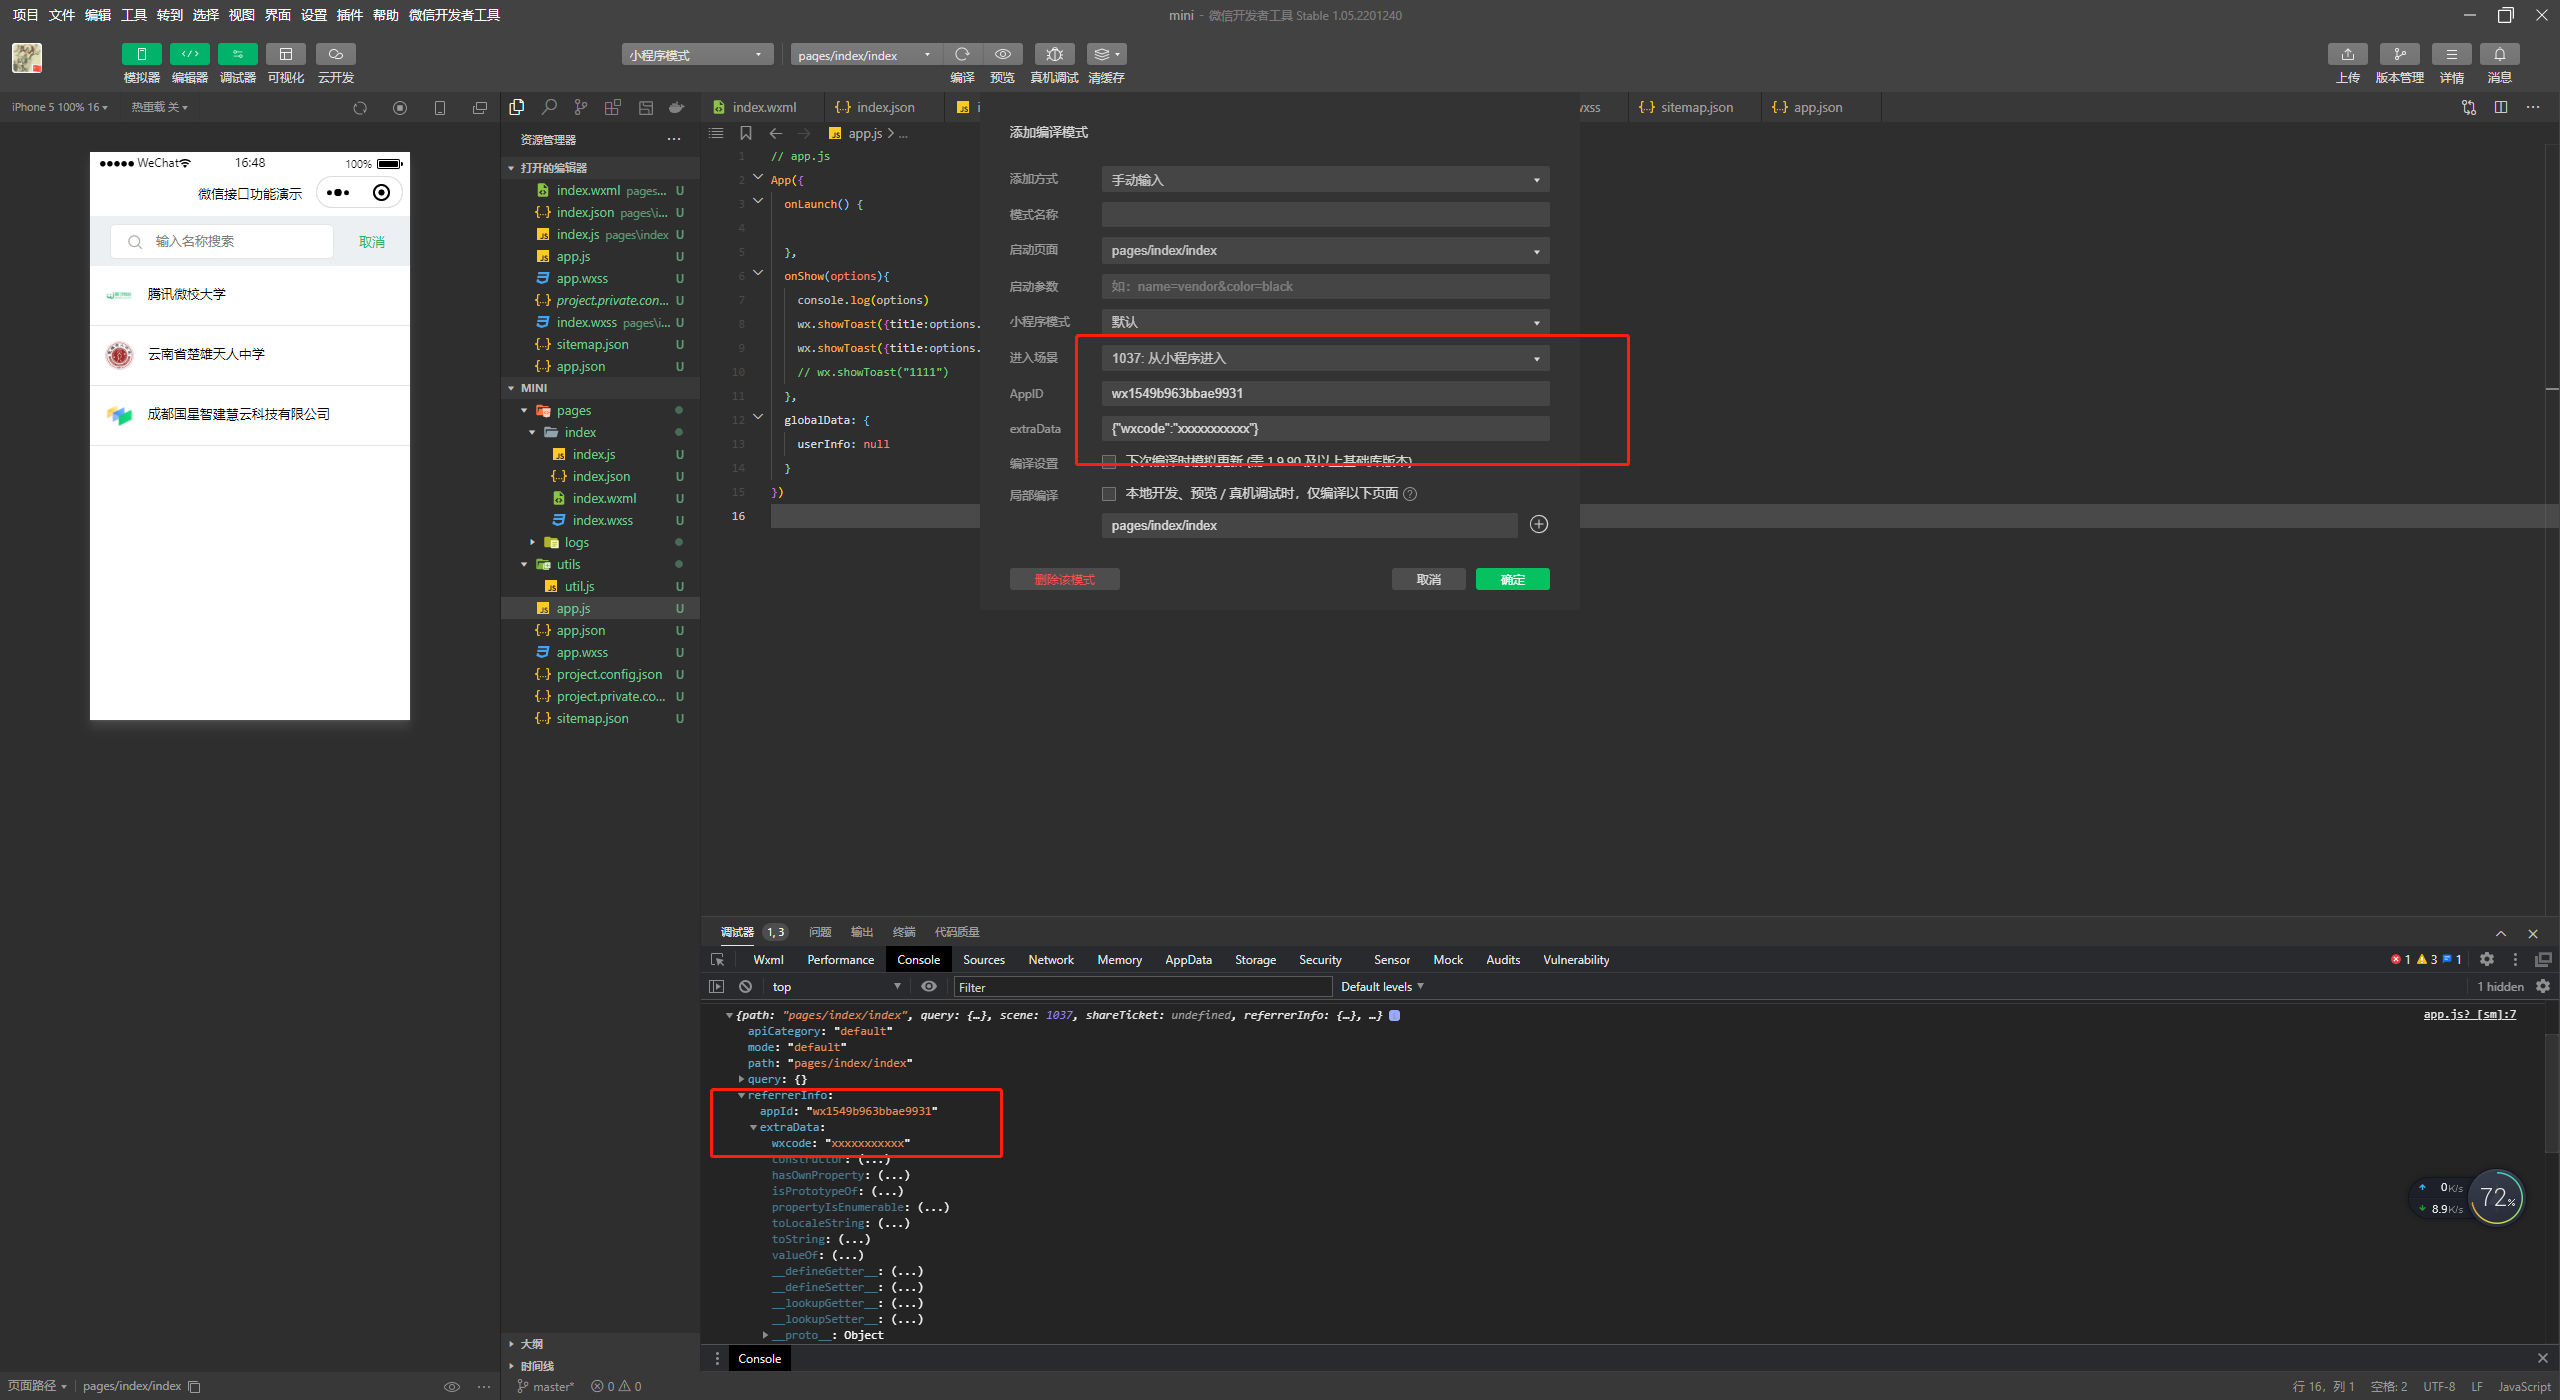Image resolution: width=2560 pixels, height=1400 pixels.
Task: Click the 删除该模式 delete button
Action: click(x=1064, y=580)
